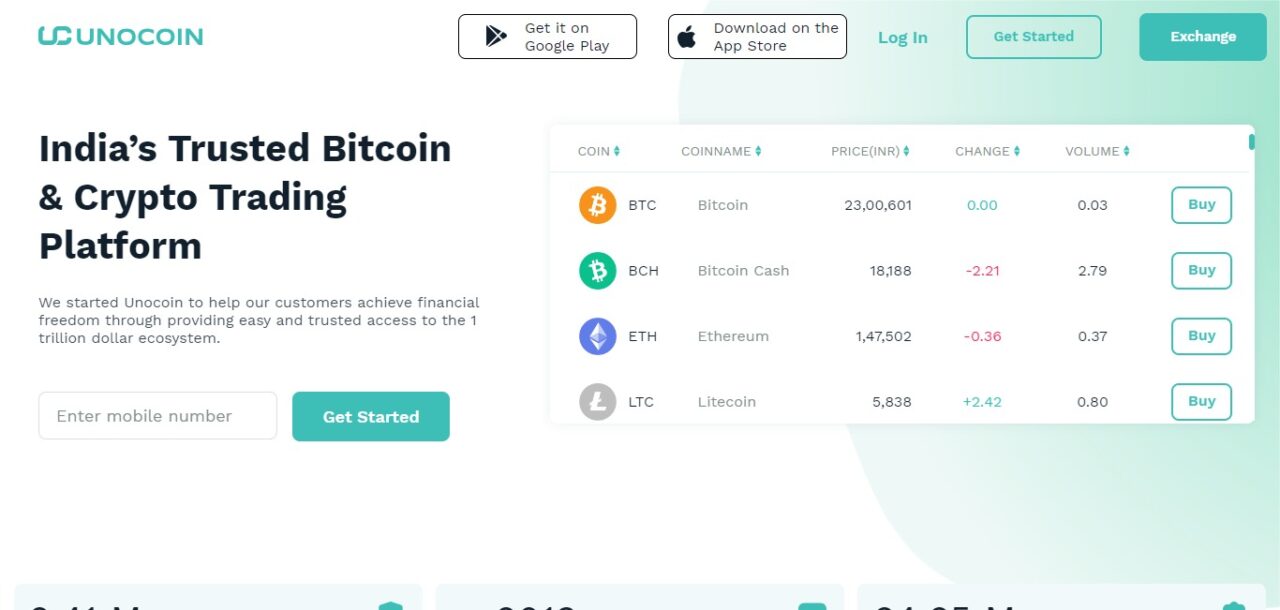Viewport: 1280px width, 610px height.
Task: Sort table by COINNAME column arrows
Action: click(x=758, y=151)
